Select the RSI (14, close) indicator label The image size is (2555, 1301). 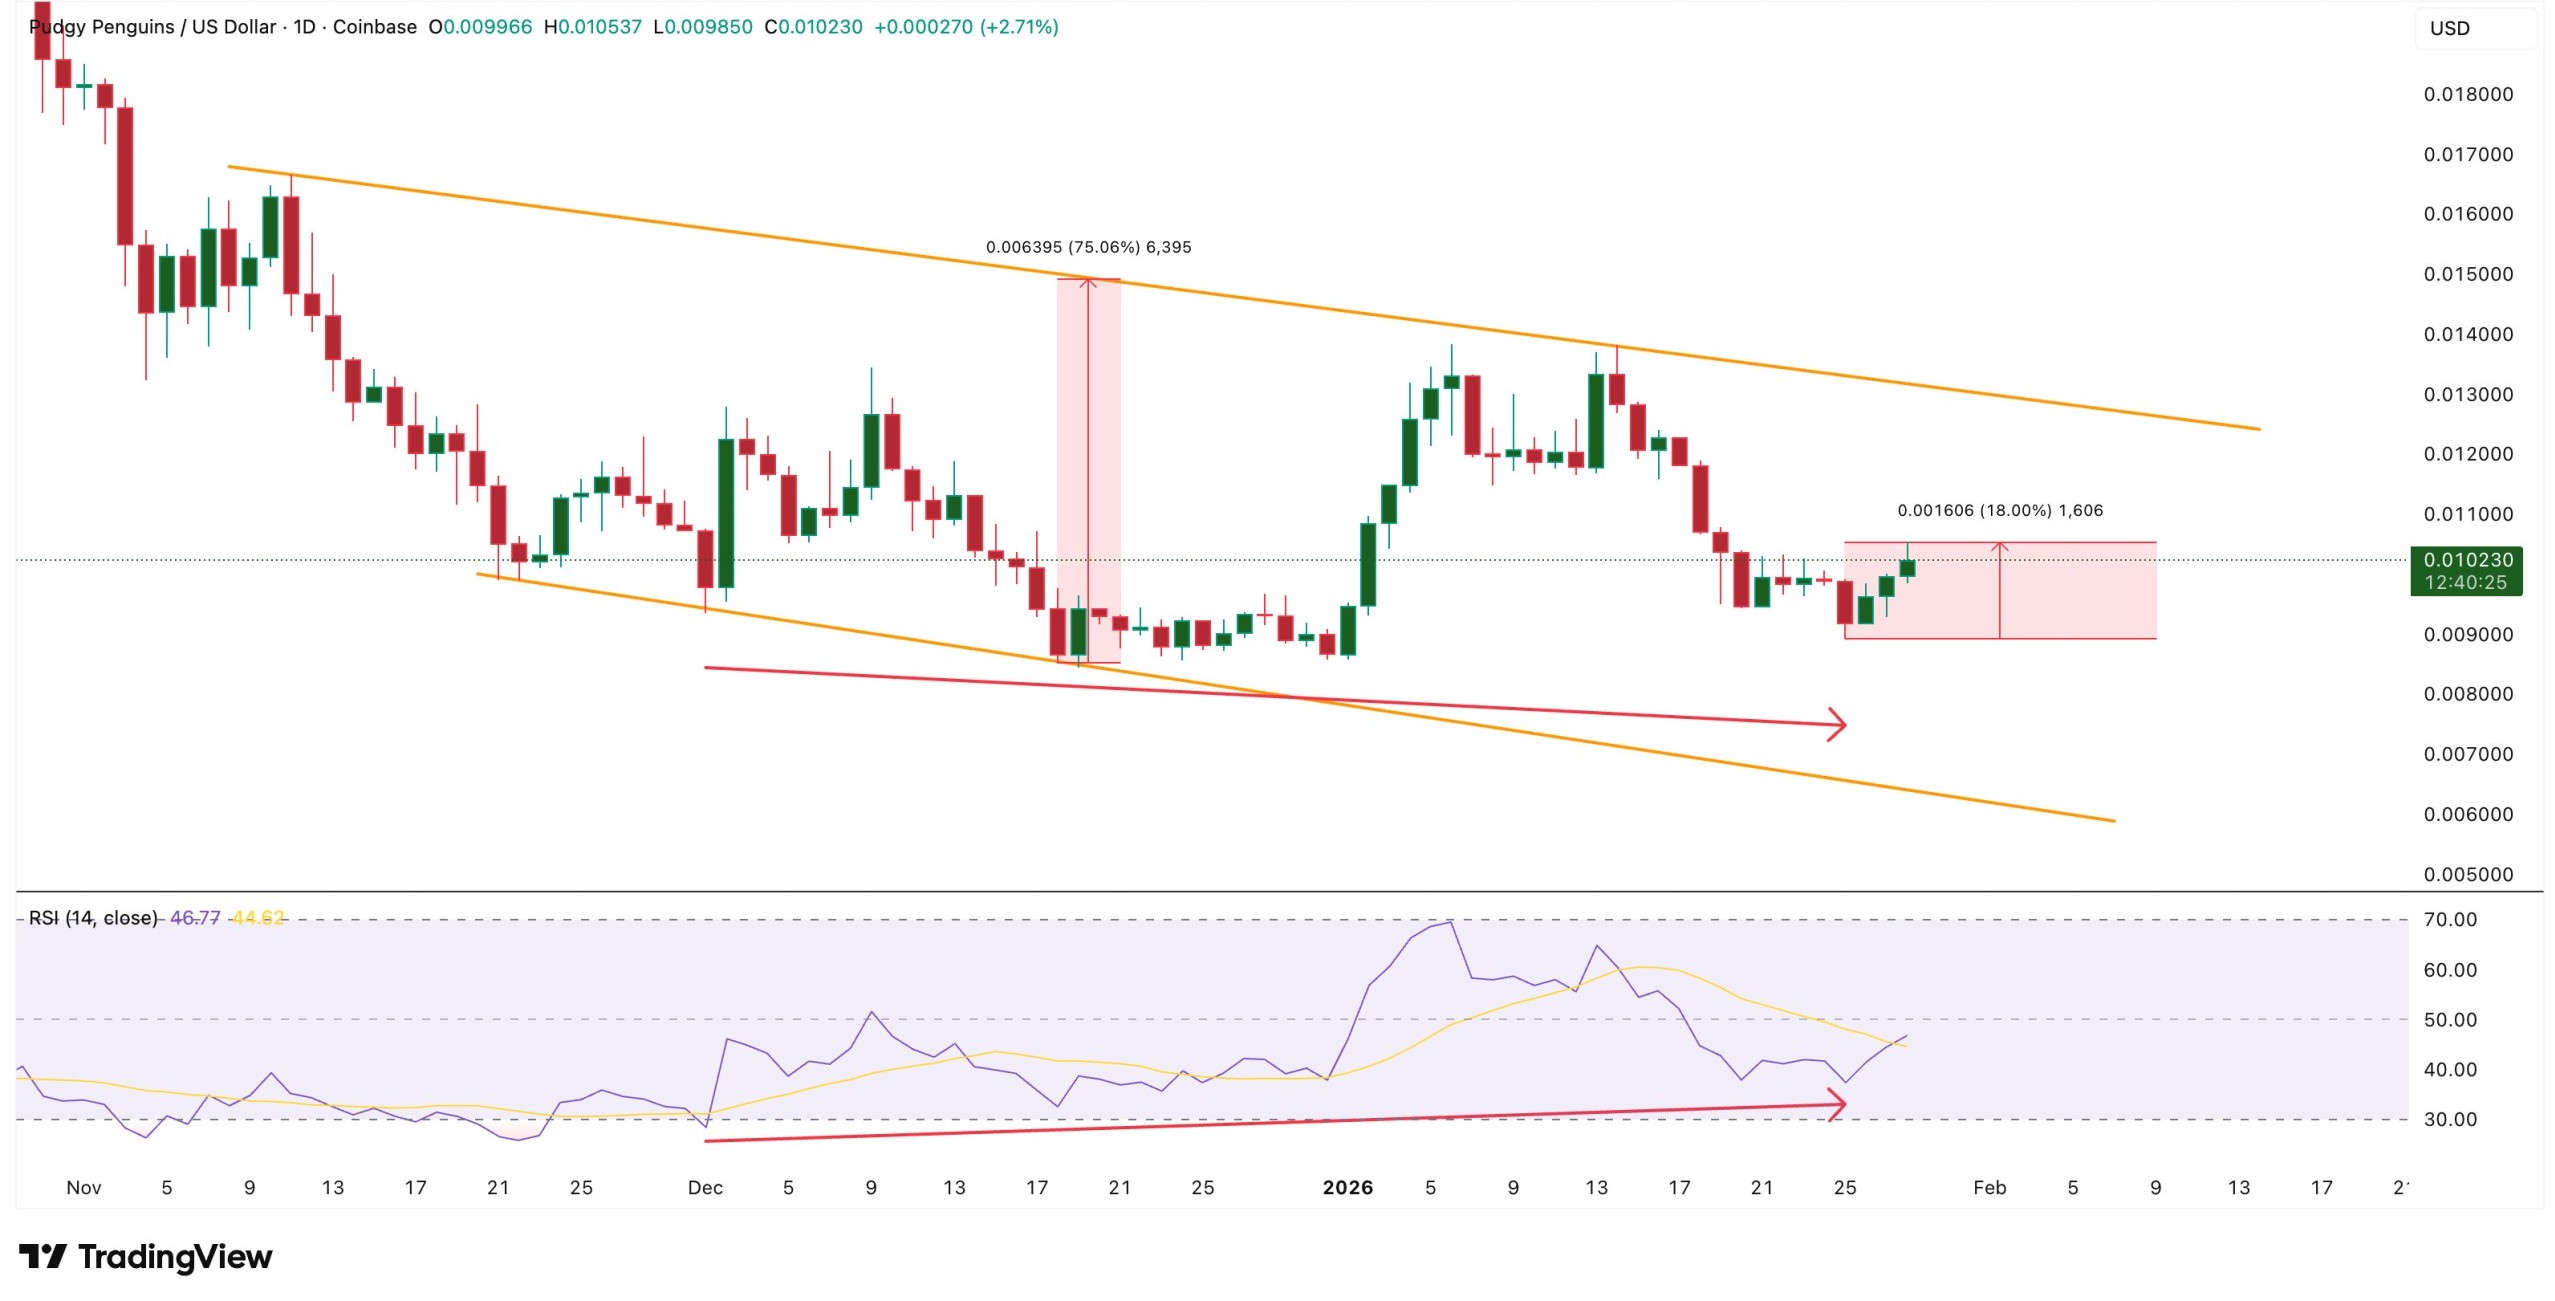coord(93,917)
